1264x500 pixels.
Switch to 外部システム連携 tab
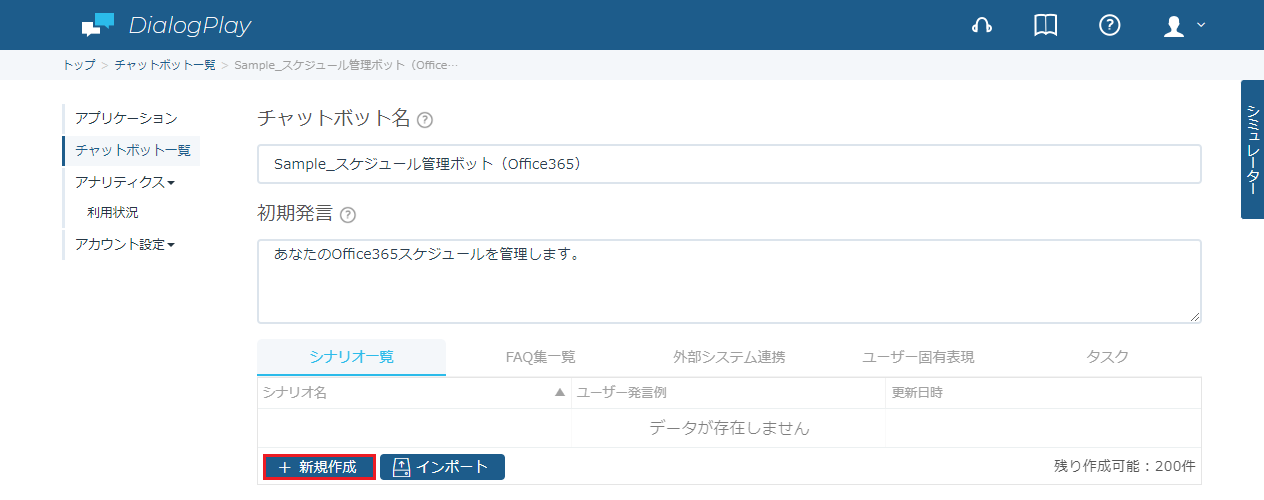(729, 357)
